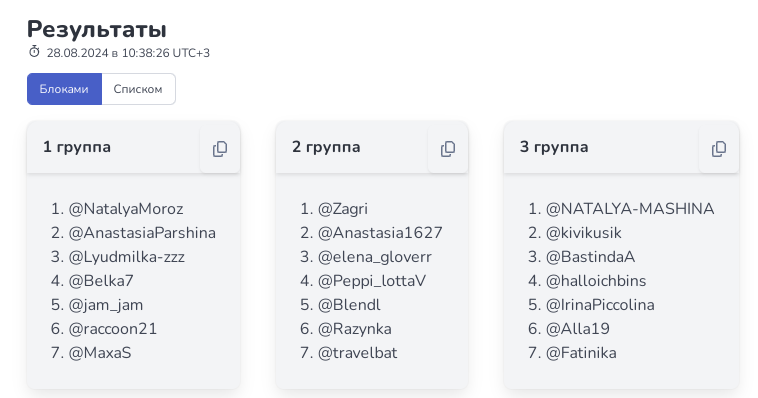Screen dimensions: 758x398
Task: Select the @travelbat entry
Action: (357, 353)
